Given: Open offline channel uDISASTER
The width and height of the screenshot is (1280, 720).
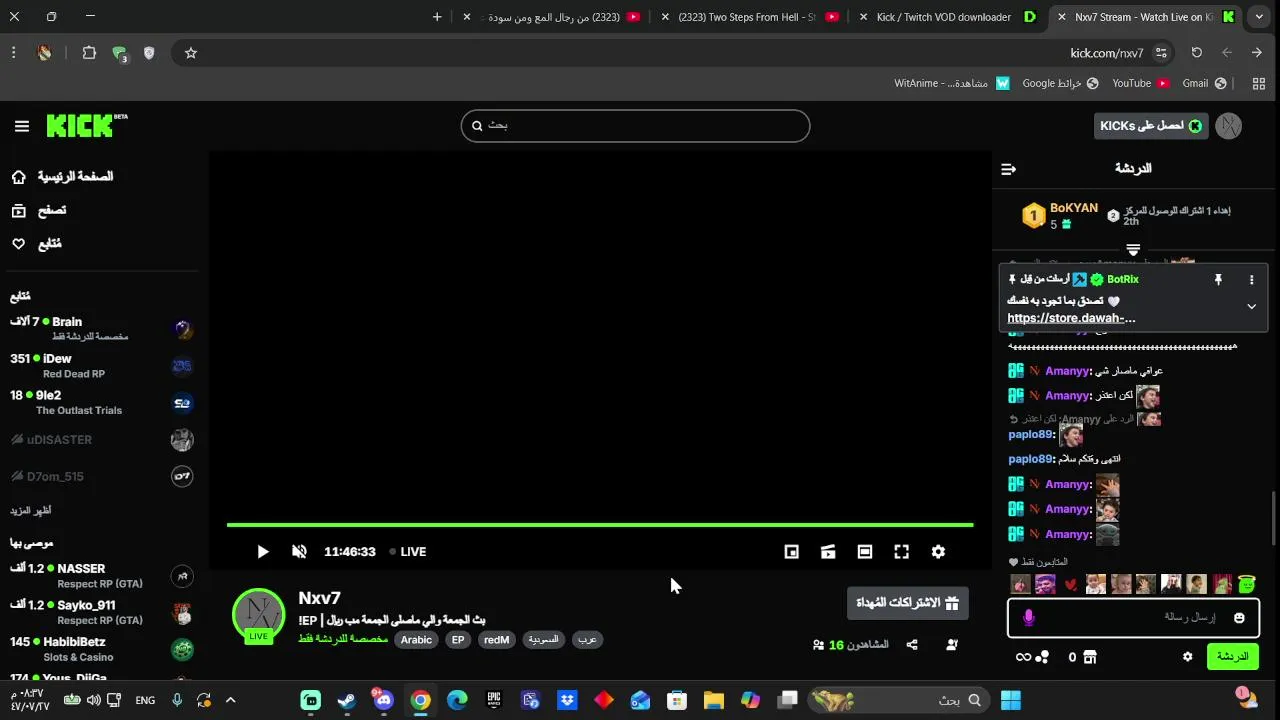Looking at the screenshot, I should pos(100,439).
